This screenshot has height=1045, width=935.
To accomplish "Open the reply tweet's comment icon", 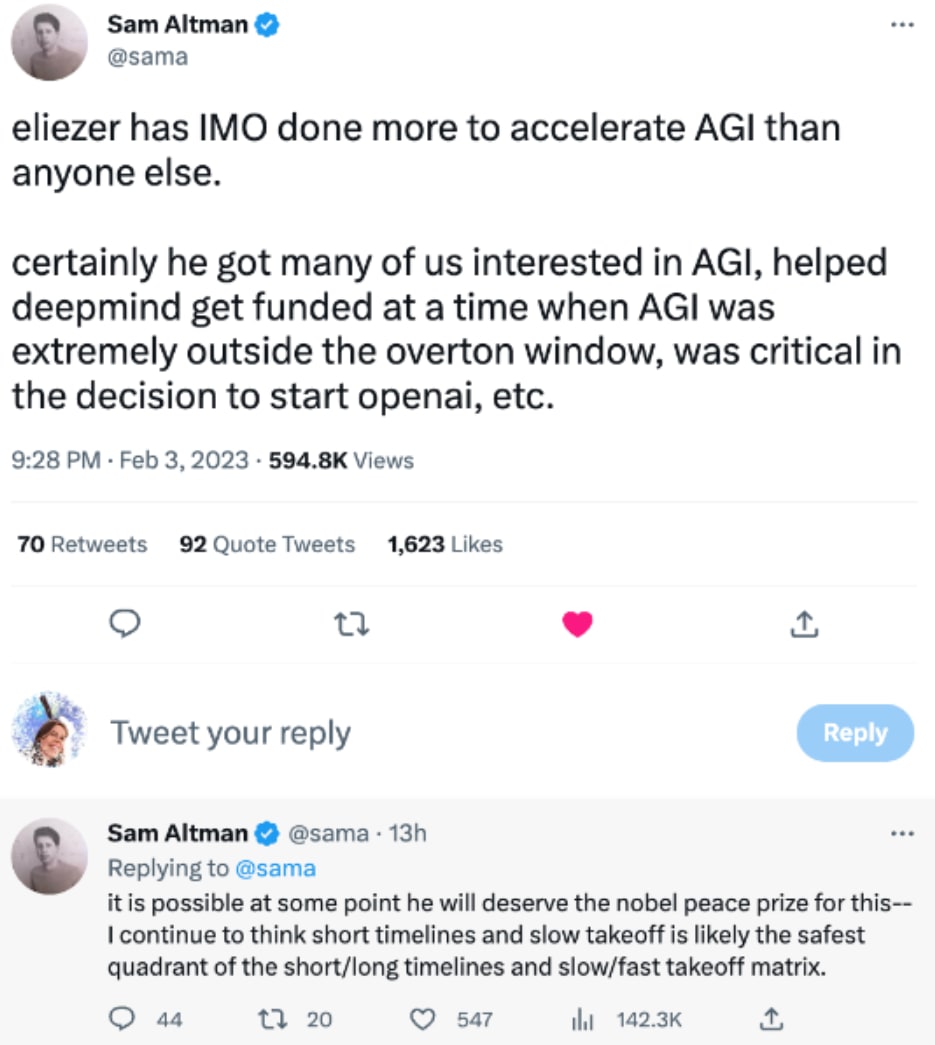I will [x=122, y=1019].
